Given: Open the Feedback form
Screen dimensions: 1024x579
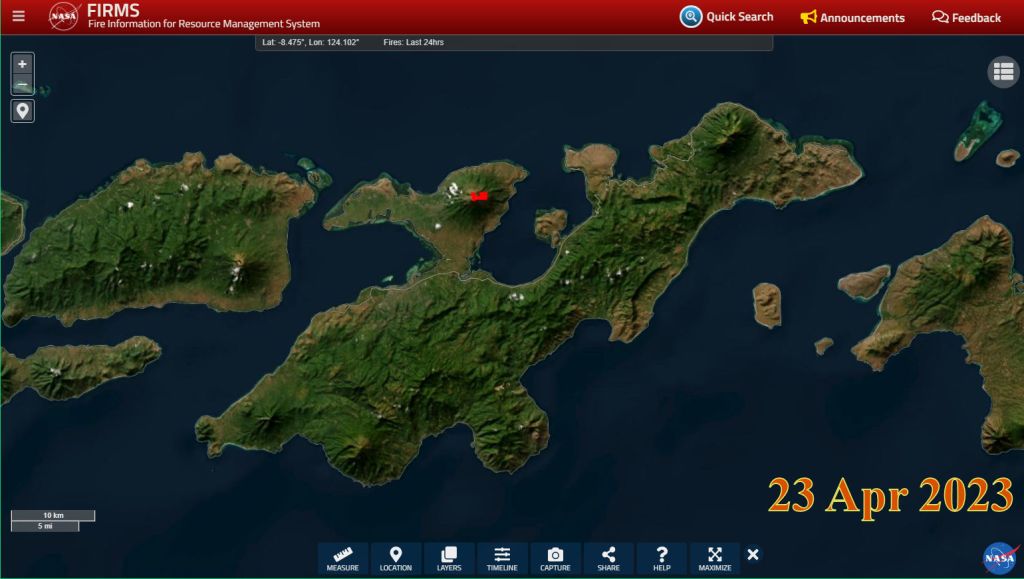Looking at the screenshot, I should (x=966, y=17).
